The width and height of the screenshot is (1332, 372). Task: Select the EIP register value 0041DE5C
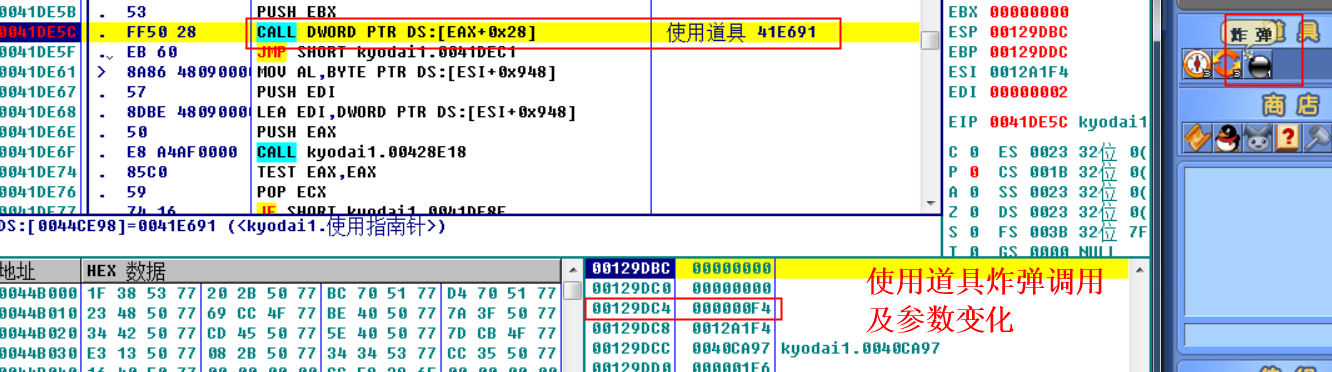[x=1029, y=122]
